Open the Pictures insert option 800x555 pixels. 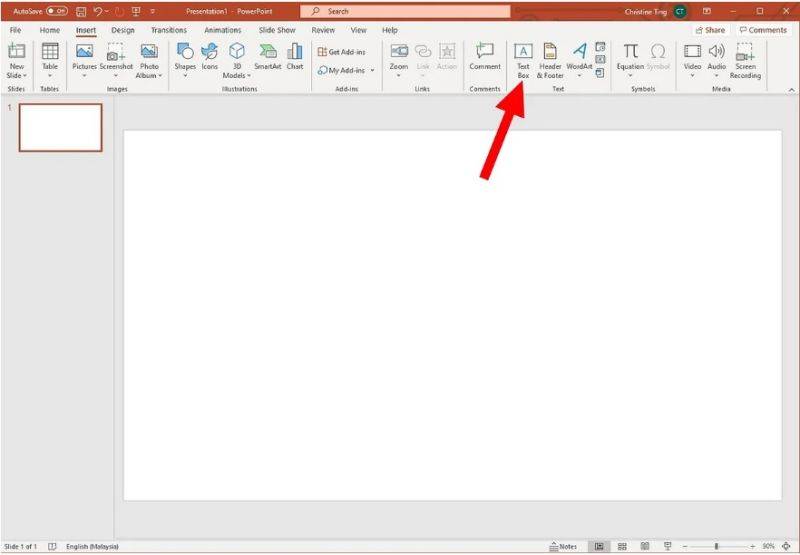pyautogui.click(x=84, y=58)
